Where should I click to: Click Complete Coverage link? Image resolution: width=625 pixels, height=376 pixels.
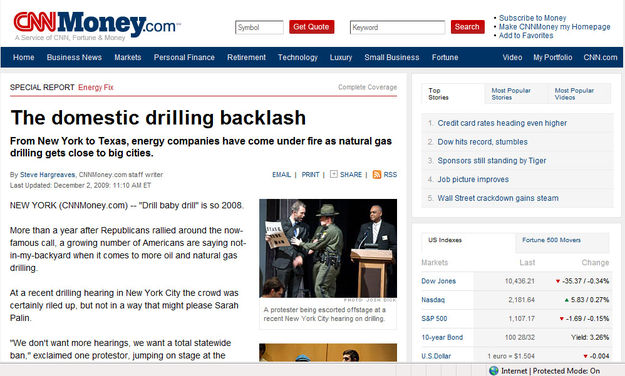coord(368,87)
